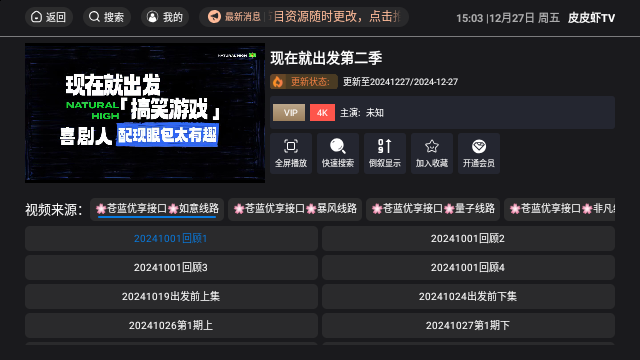Go back with the 返回 button
The width and height of the screenshot is (640, 360).
pos(49,17)
